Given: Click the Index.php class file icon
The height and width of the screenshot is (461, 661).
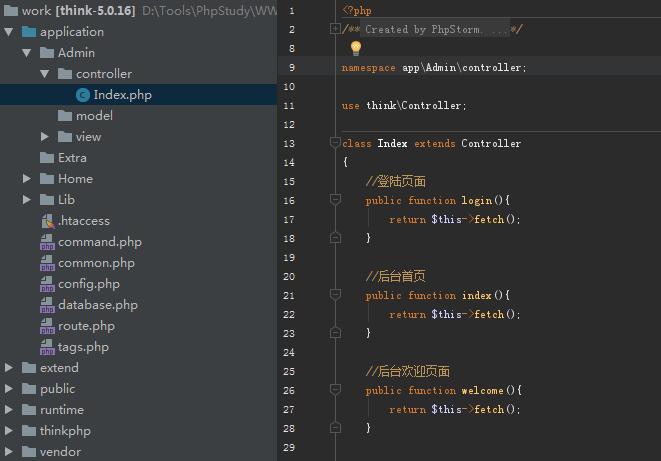Looking at the screenshot, I should pyautogui.click(x=83, y=95).
